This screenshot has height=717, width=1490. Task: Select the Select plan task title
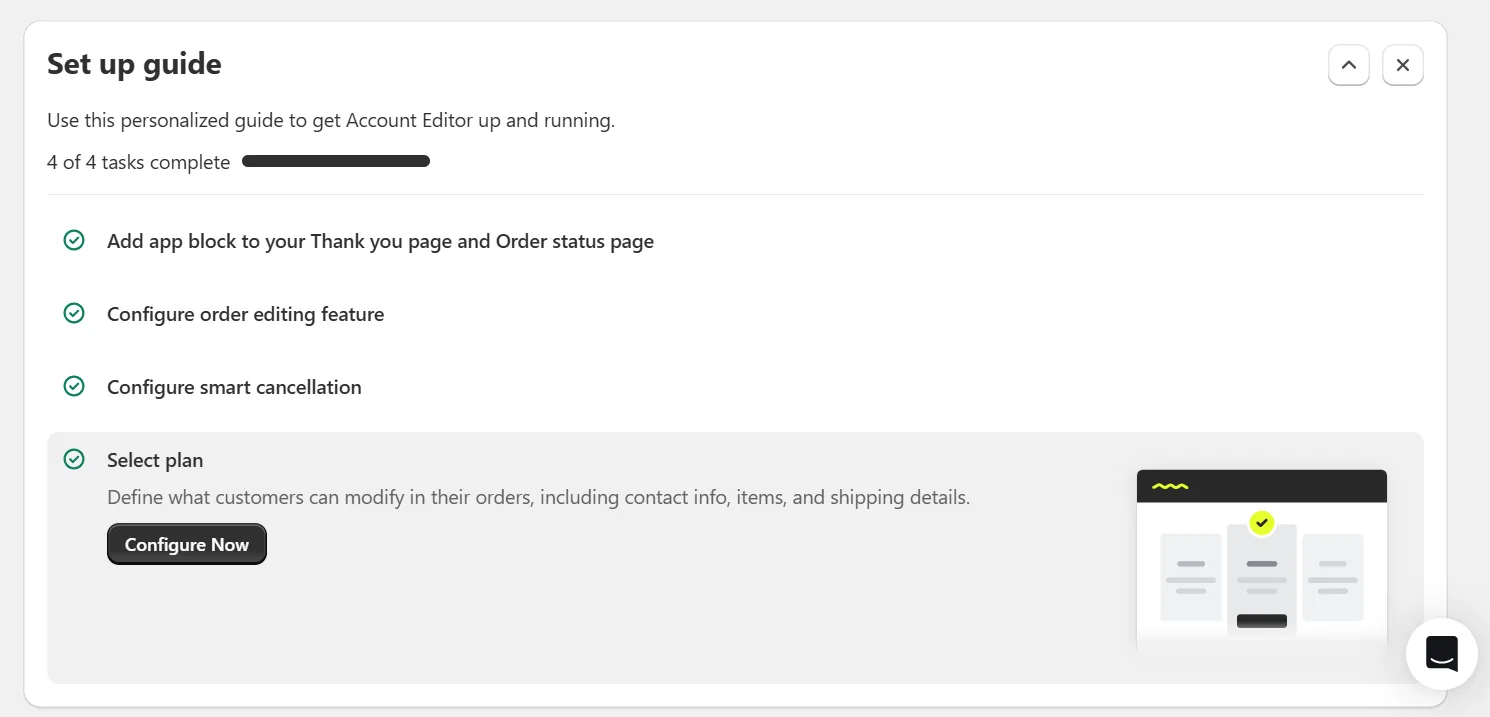coord(155,460)
